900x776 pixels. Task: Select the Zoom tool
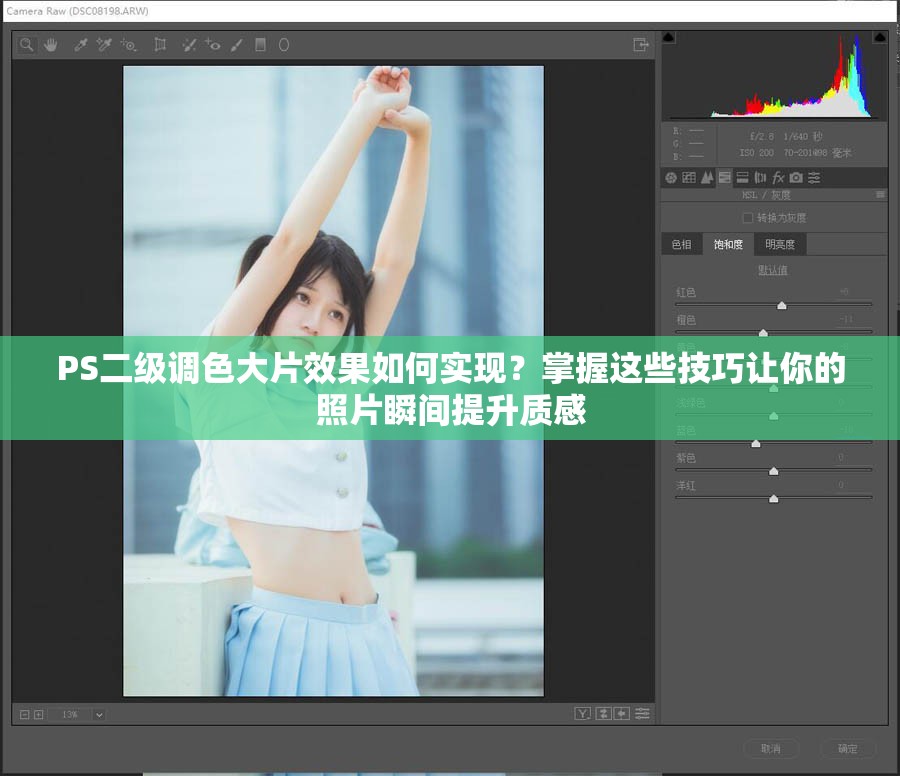coord(27,45)
